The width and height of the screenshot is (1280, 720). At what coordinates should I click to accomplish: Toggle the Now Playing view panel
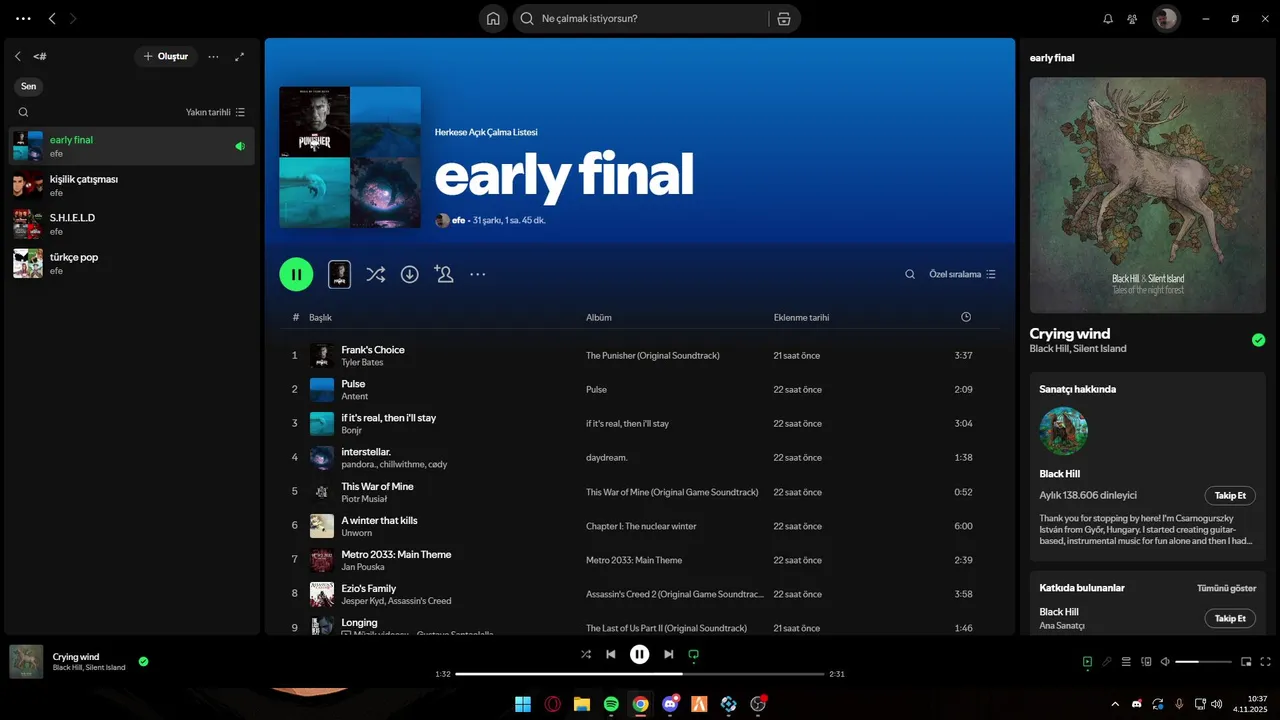(x=1087, y=661)
